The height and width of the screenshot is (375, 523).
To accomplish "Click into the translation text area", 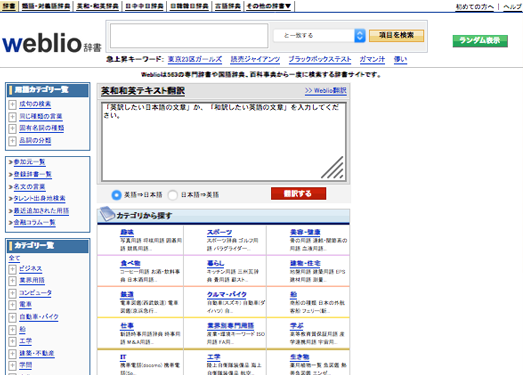I will (x=223, y=142).
